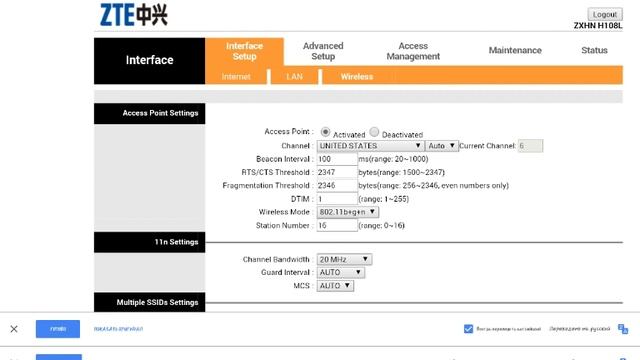
Task: Select the LAN sub-tab
Action: [x=294, y=77]
